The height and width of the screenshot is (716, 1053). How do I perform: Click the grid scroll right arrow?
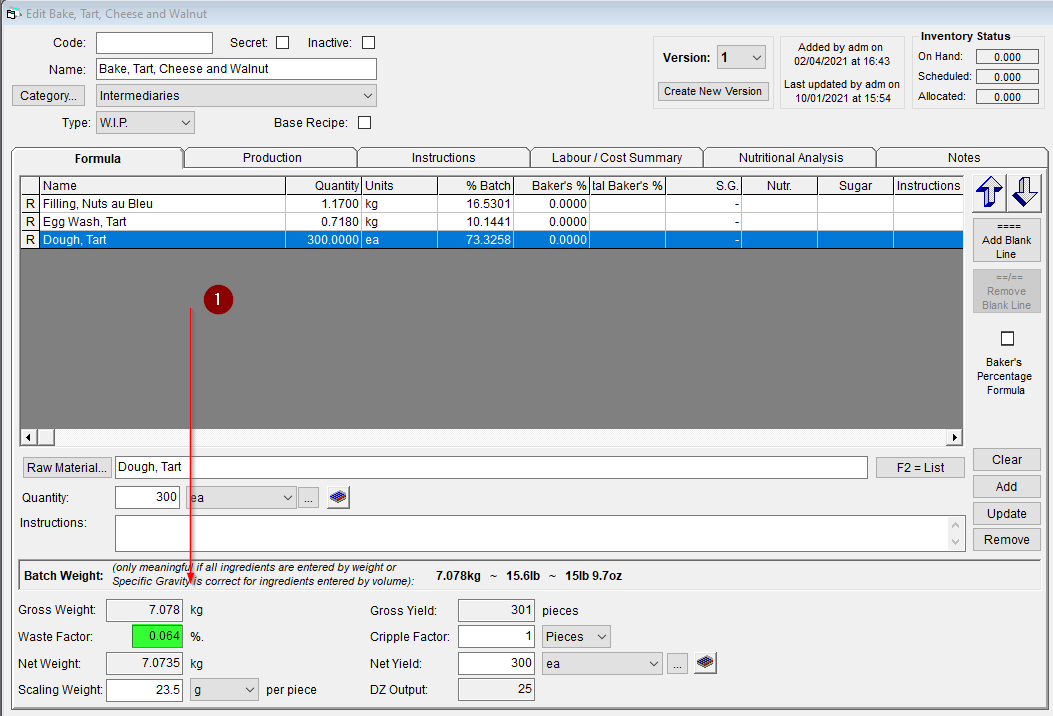click(954, 437)
